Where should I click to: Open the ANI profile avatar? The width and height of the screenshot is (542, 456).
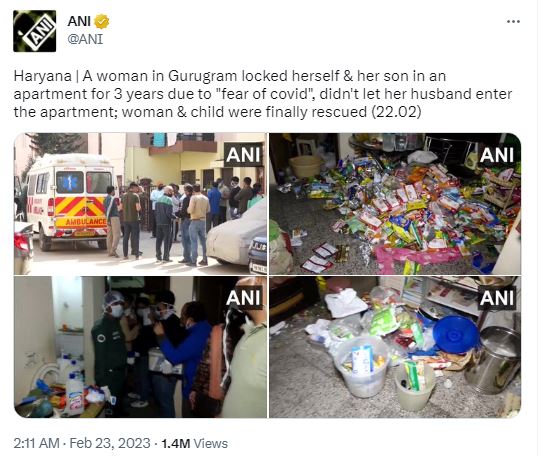point(35,31)
